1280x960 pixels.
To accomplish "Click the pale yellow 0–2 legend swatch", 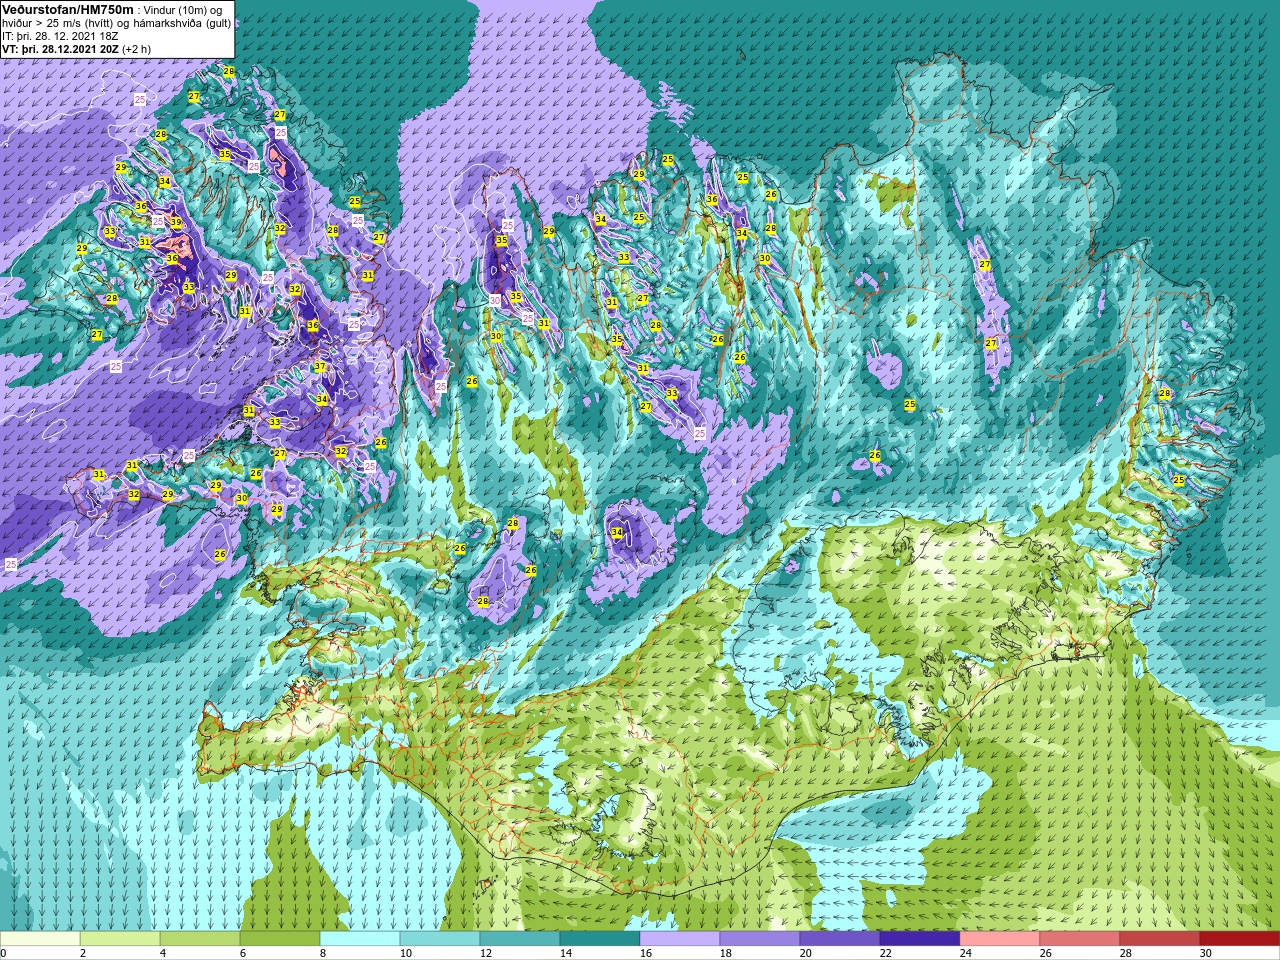I will [x=40, y=939].
